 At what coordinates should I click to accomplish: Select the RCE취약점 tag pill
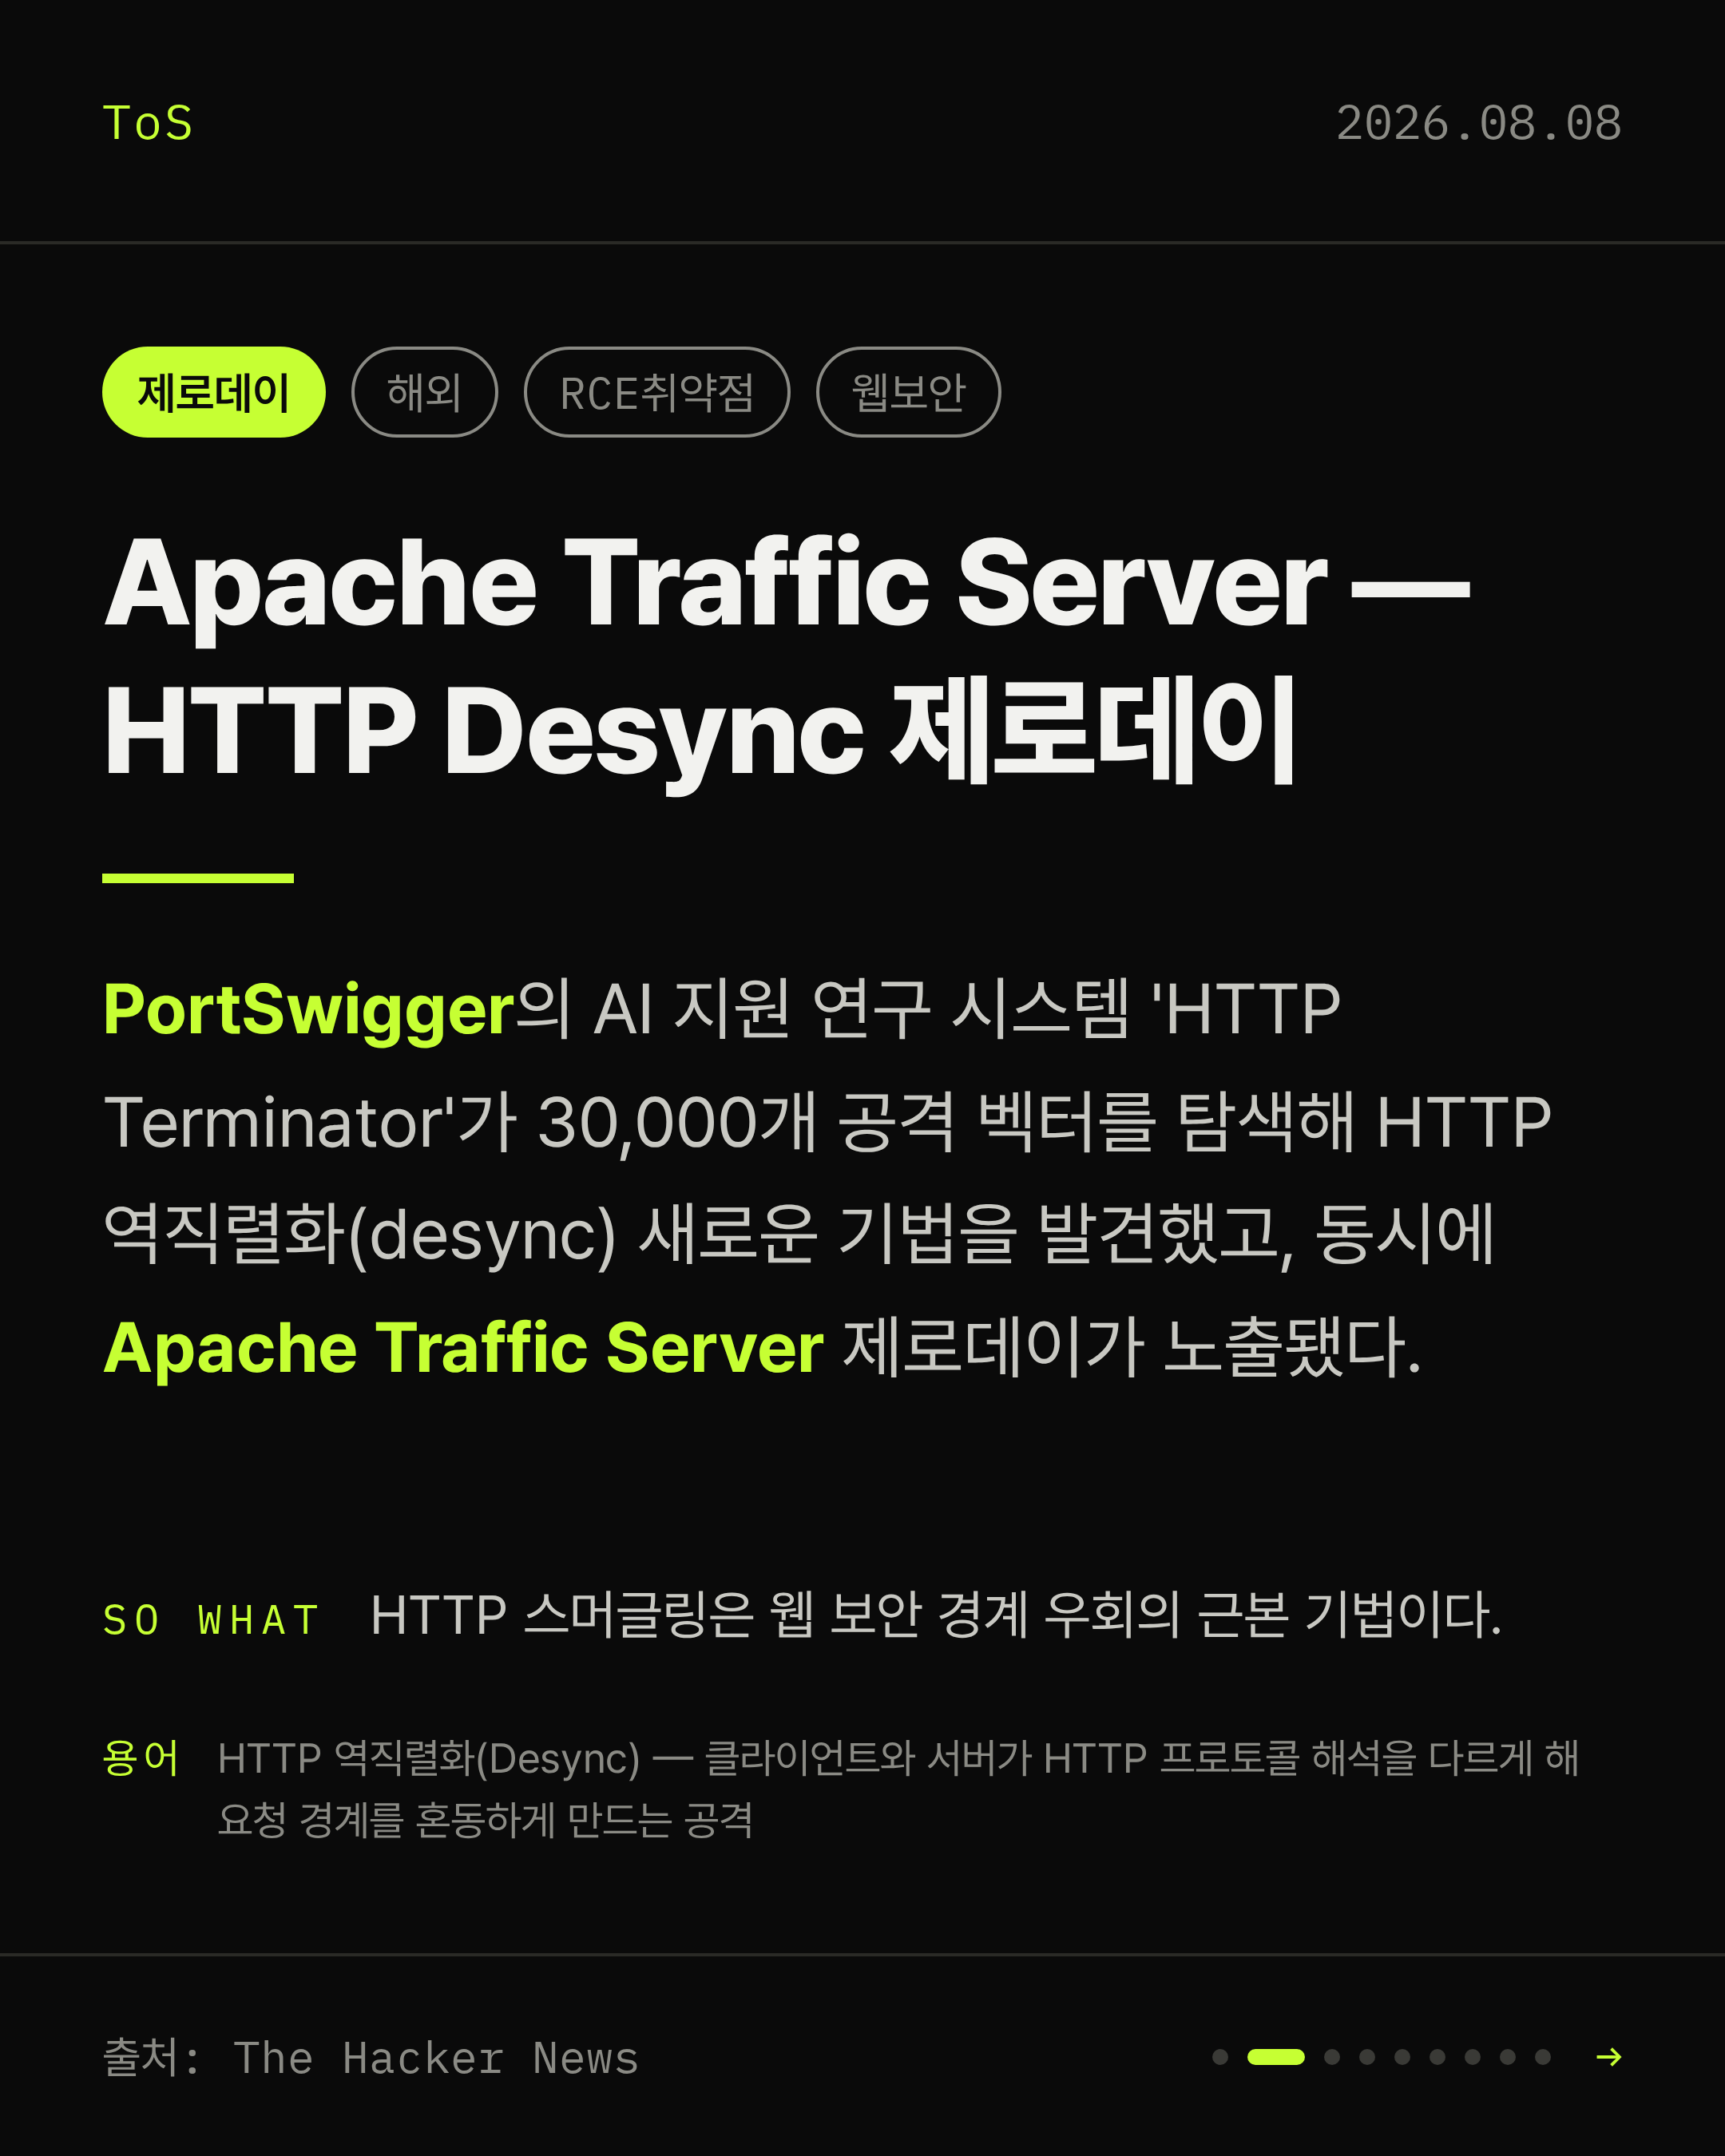tap(657, 392)
